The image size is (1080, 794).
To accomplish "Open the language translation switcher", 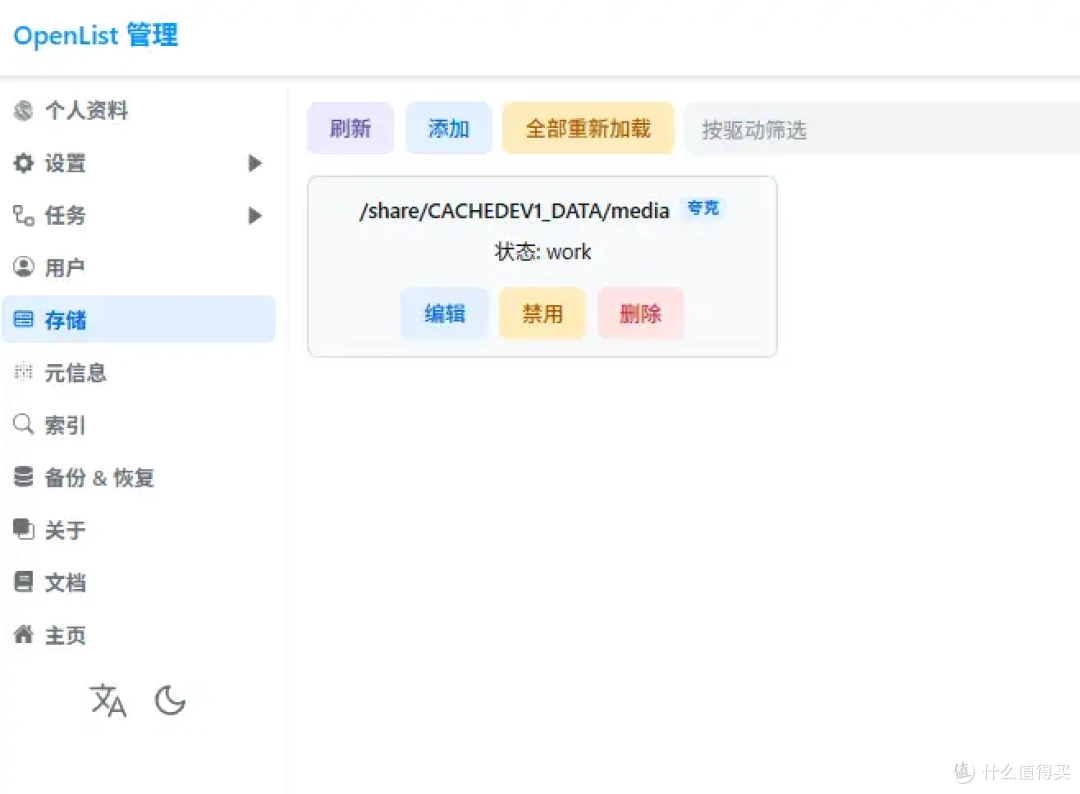I will coord(108,700).
